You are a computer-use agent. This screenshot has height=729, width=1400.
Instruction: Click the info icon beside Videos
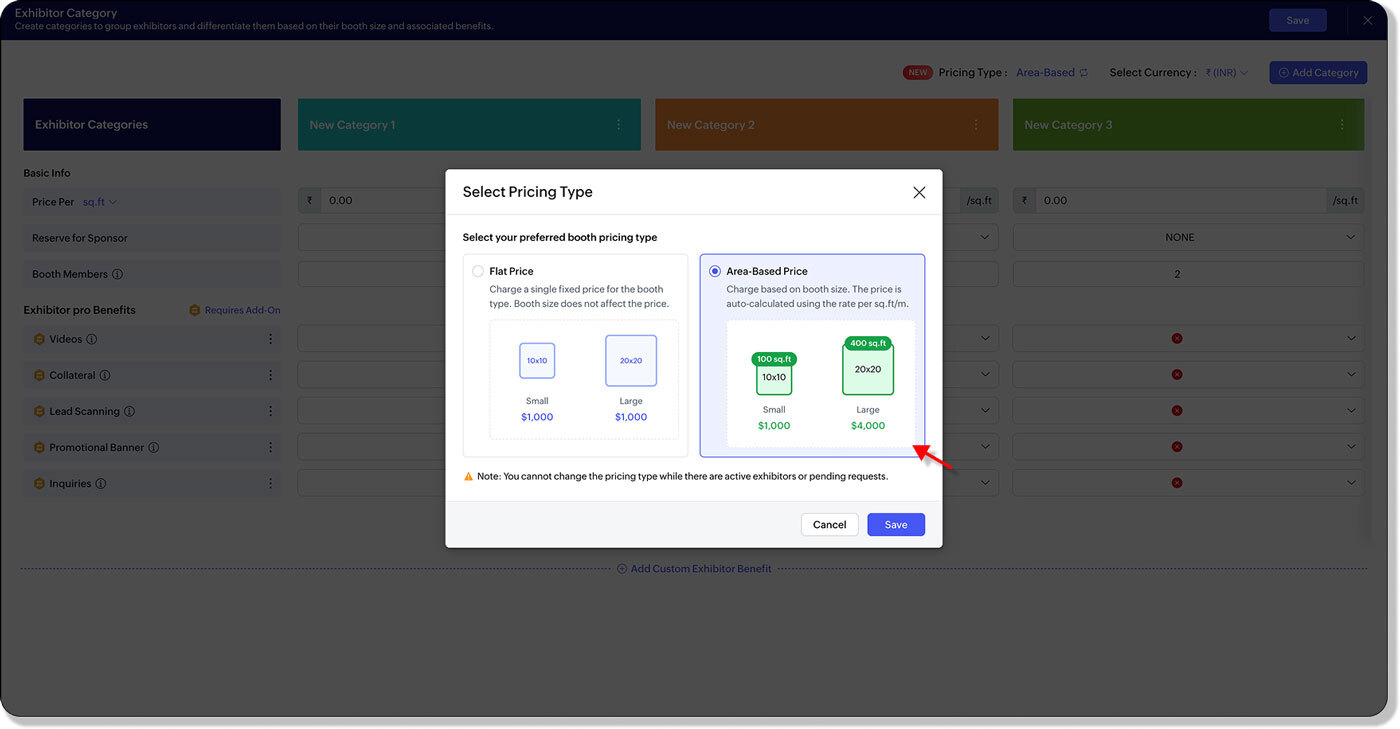[x=92, y=339]
